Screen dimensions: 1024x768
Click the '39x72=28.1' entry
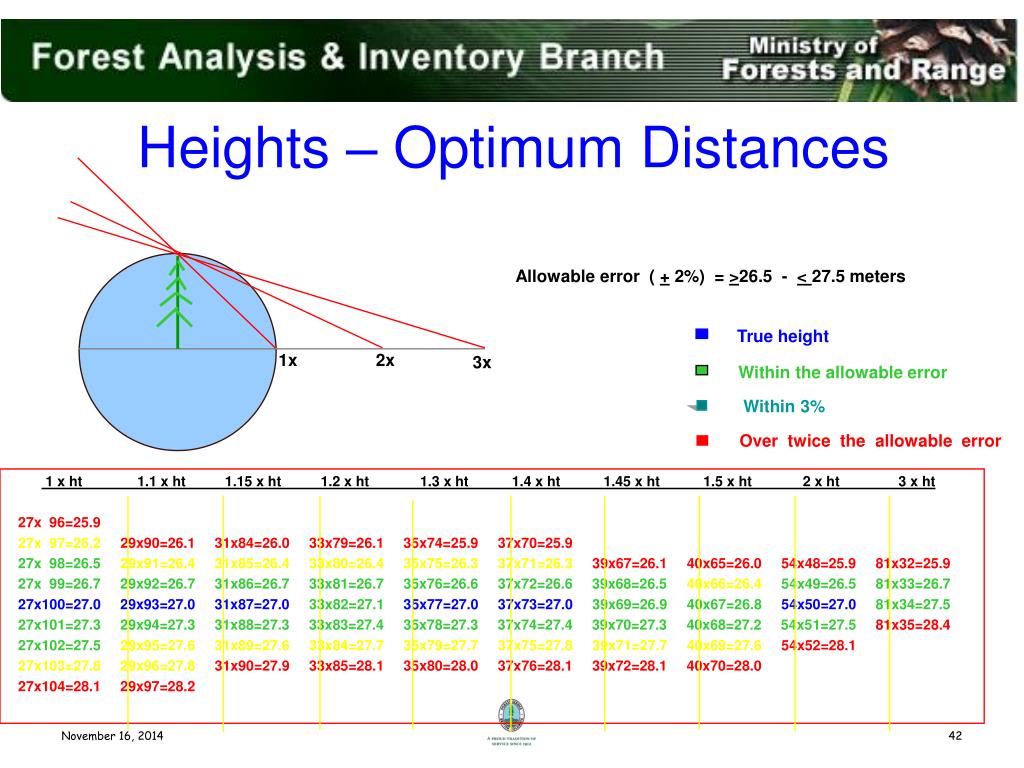[630, 666]
